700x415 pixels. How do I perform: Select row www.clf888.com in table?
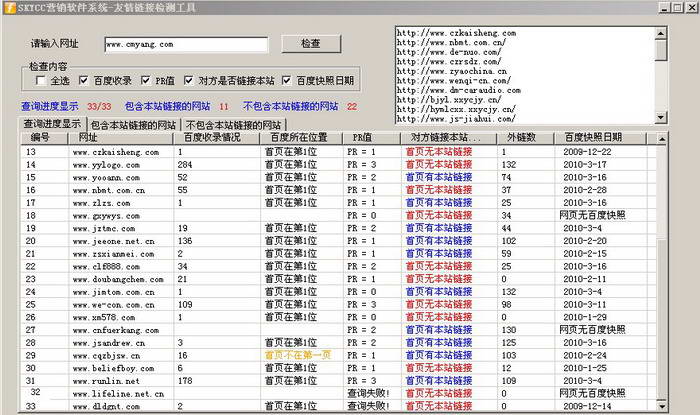pos(338,266)
